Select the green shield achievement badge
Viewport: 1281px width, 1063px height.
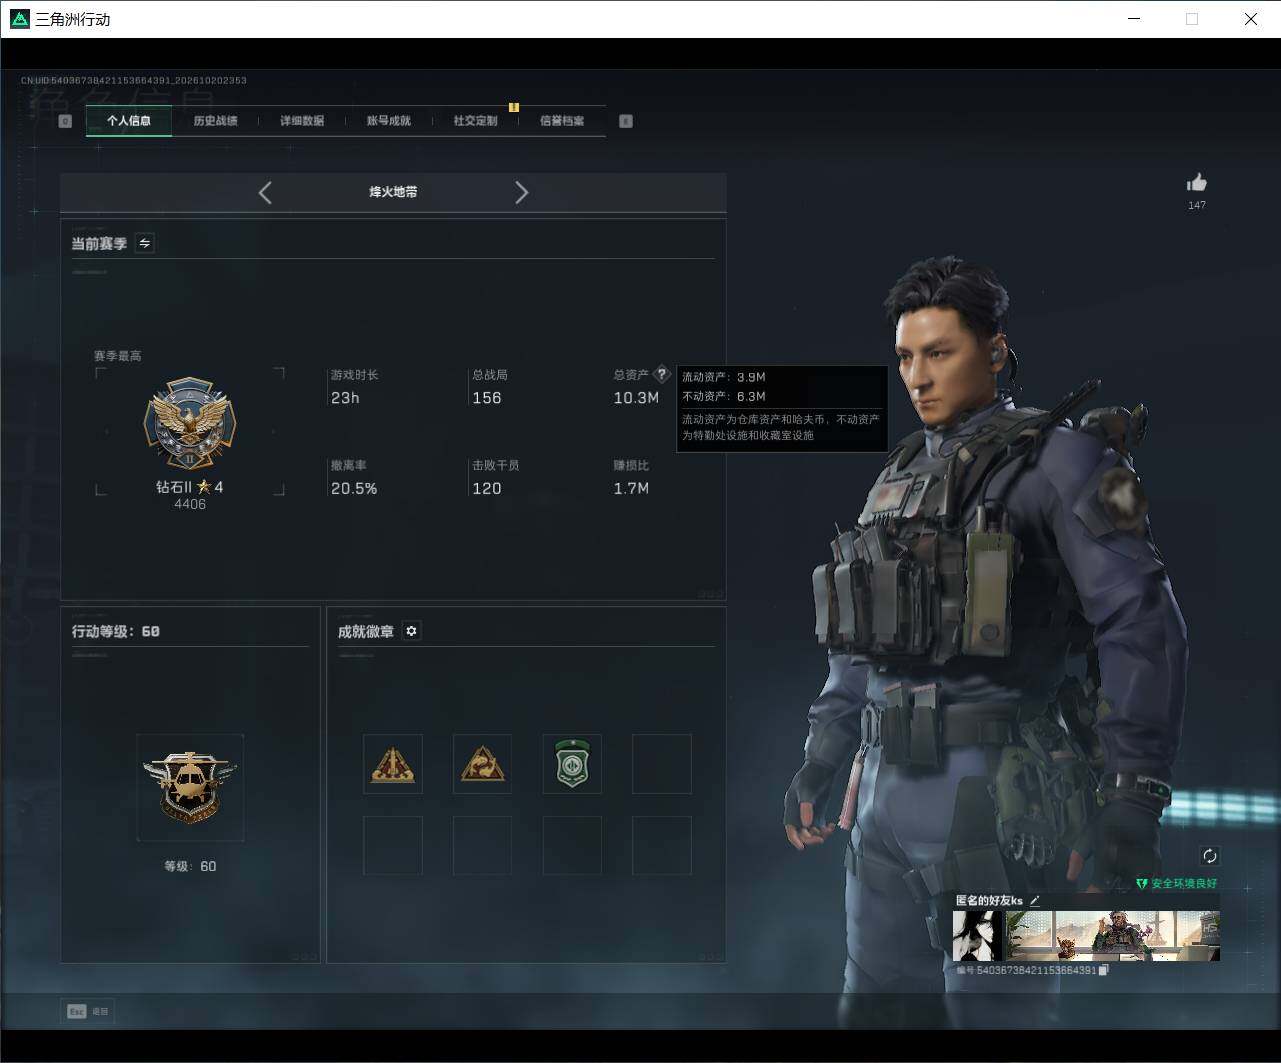[x=572, y=764]
